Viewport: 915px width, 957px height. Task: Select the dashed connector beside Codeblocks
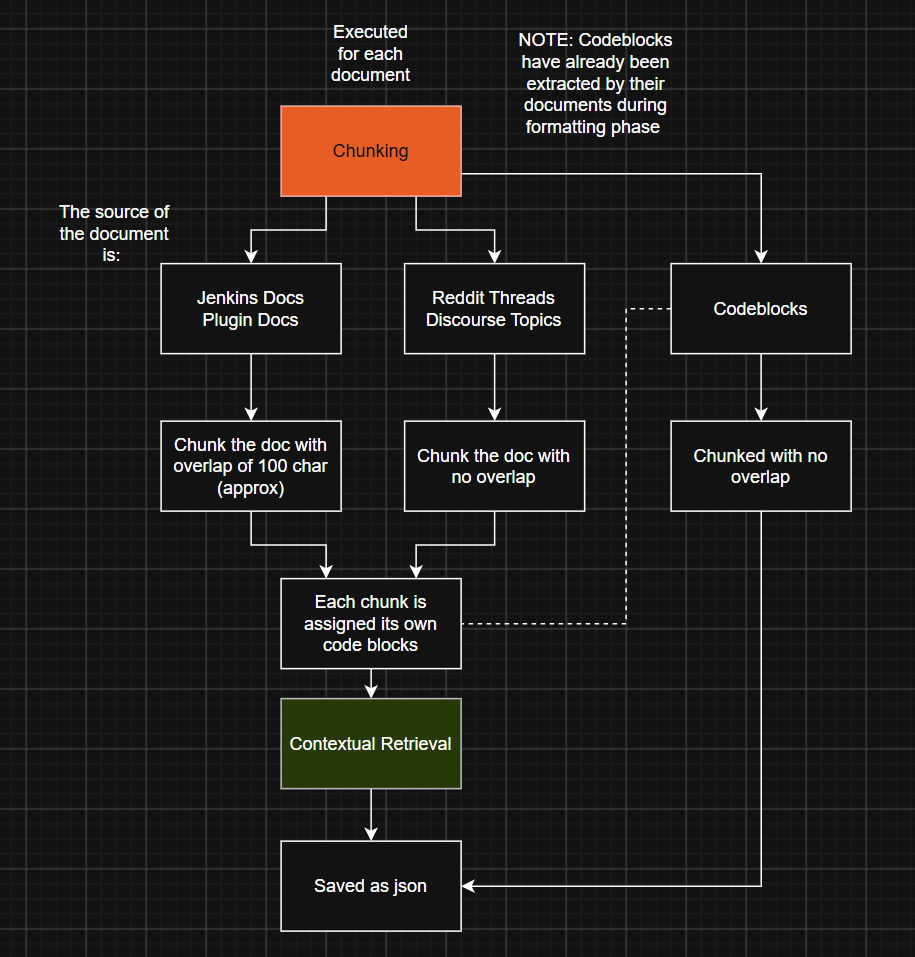tap(626, 466)
